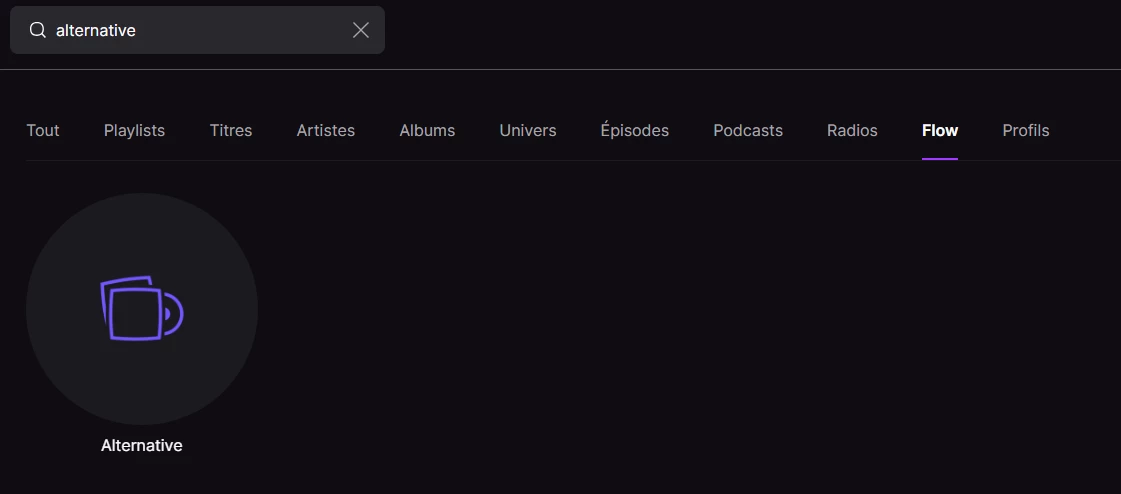
Task: View the Épisodes tab
Action: (635, 130)
